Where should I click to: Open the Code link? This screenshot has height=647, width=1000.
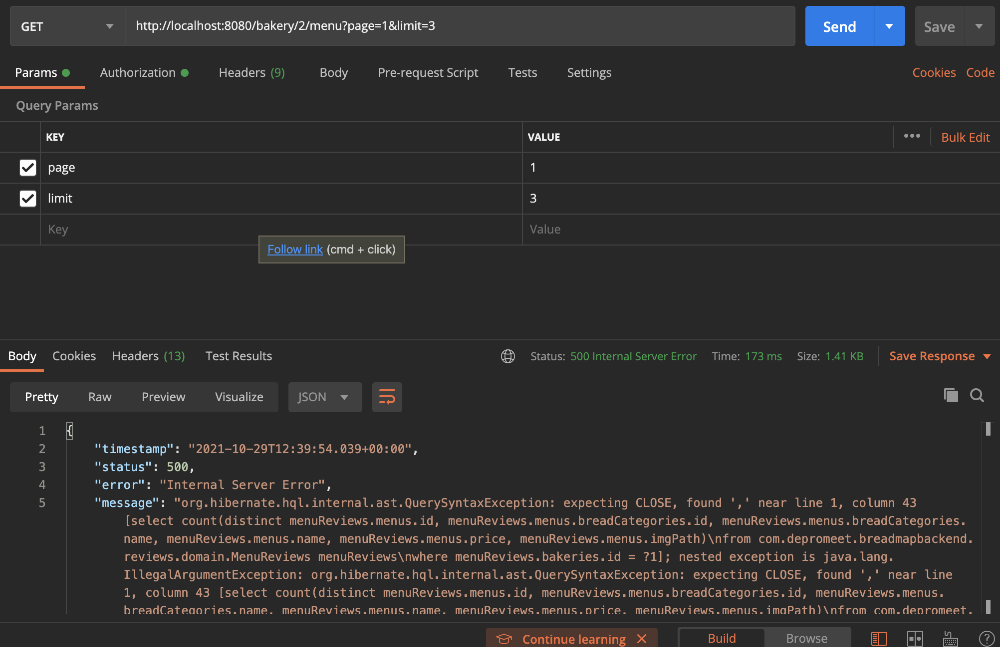point(980,73)
